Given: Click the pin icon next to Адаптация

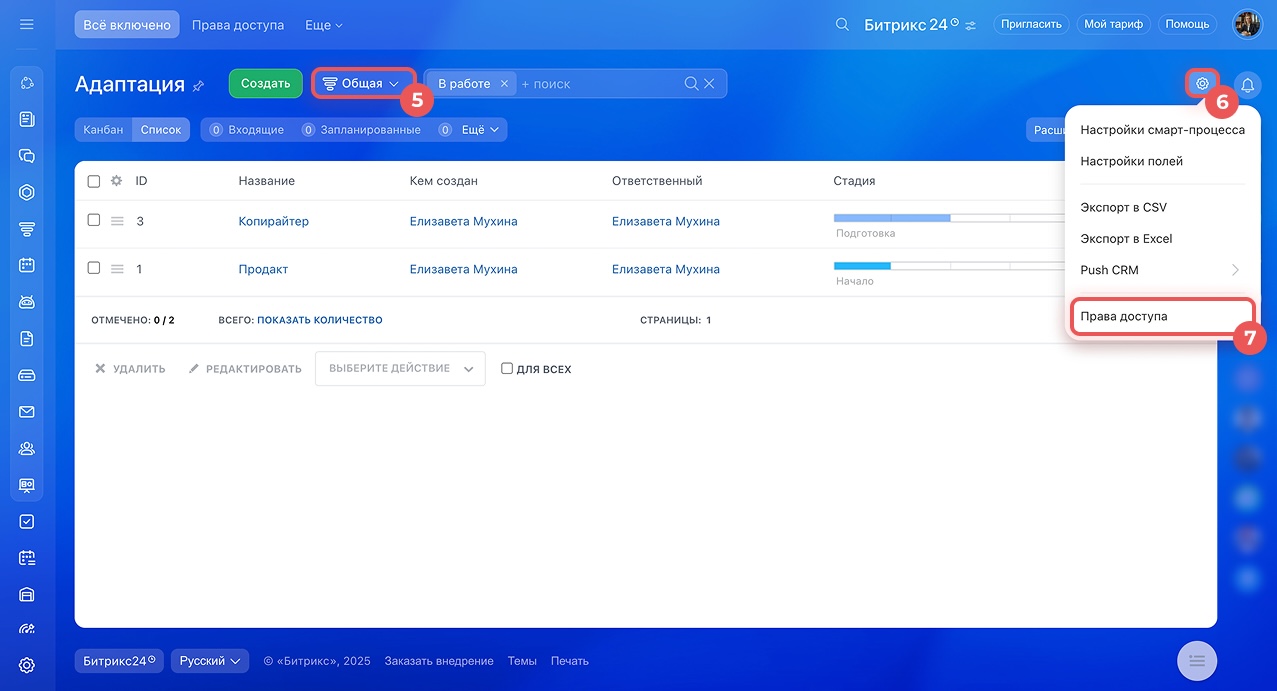Looking at the screenshot, I should click(x=198, y=86).
